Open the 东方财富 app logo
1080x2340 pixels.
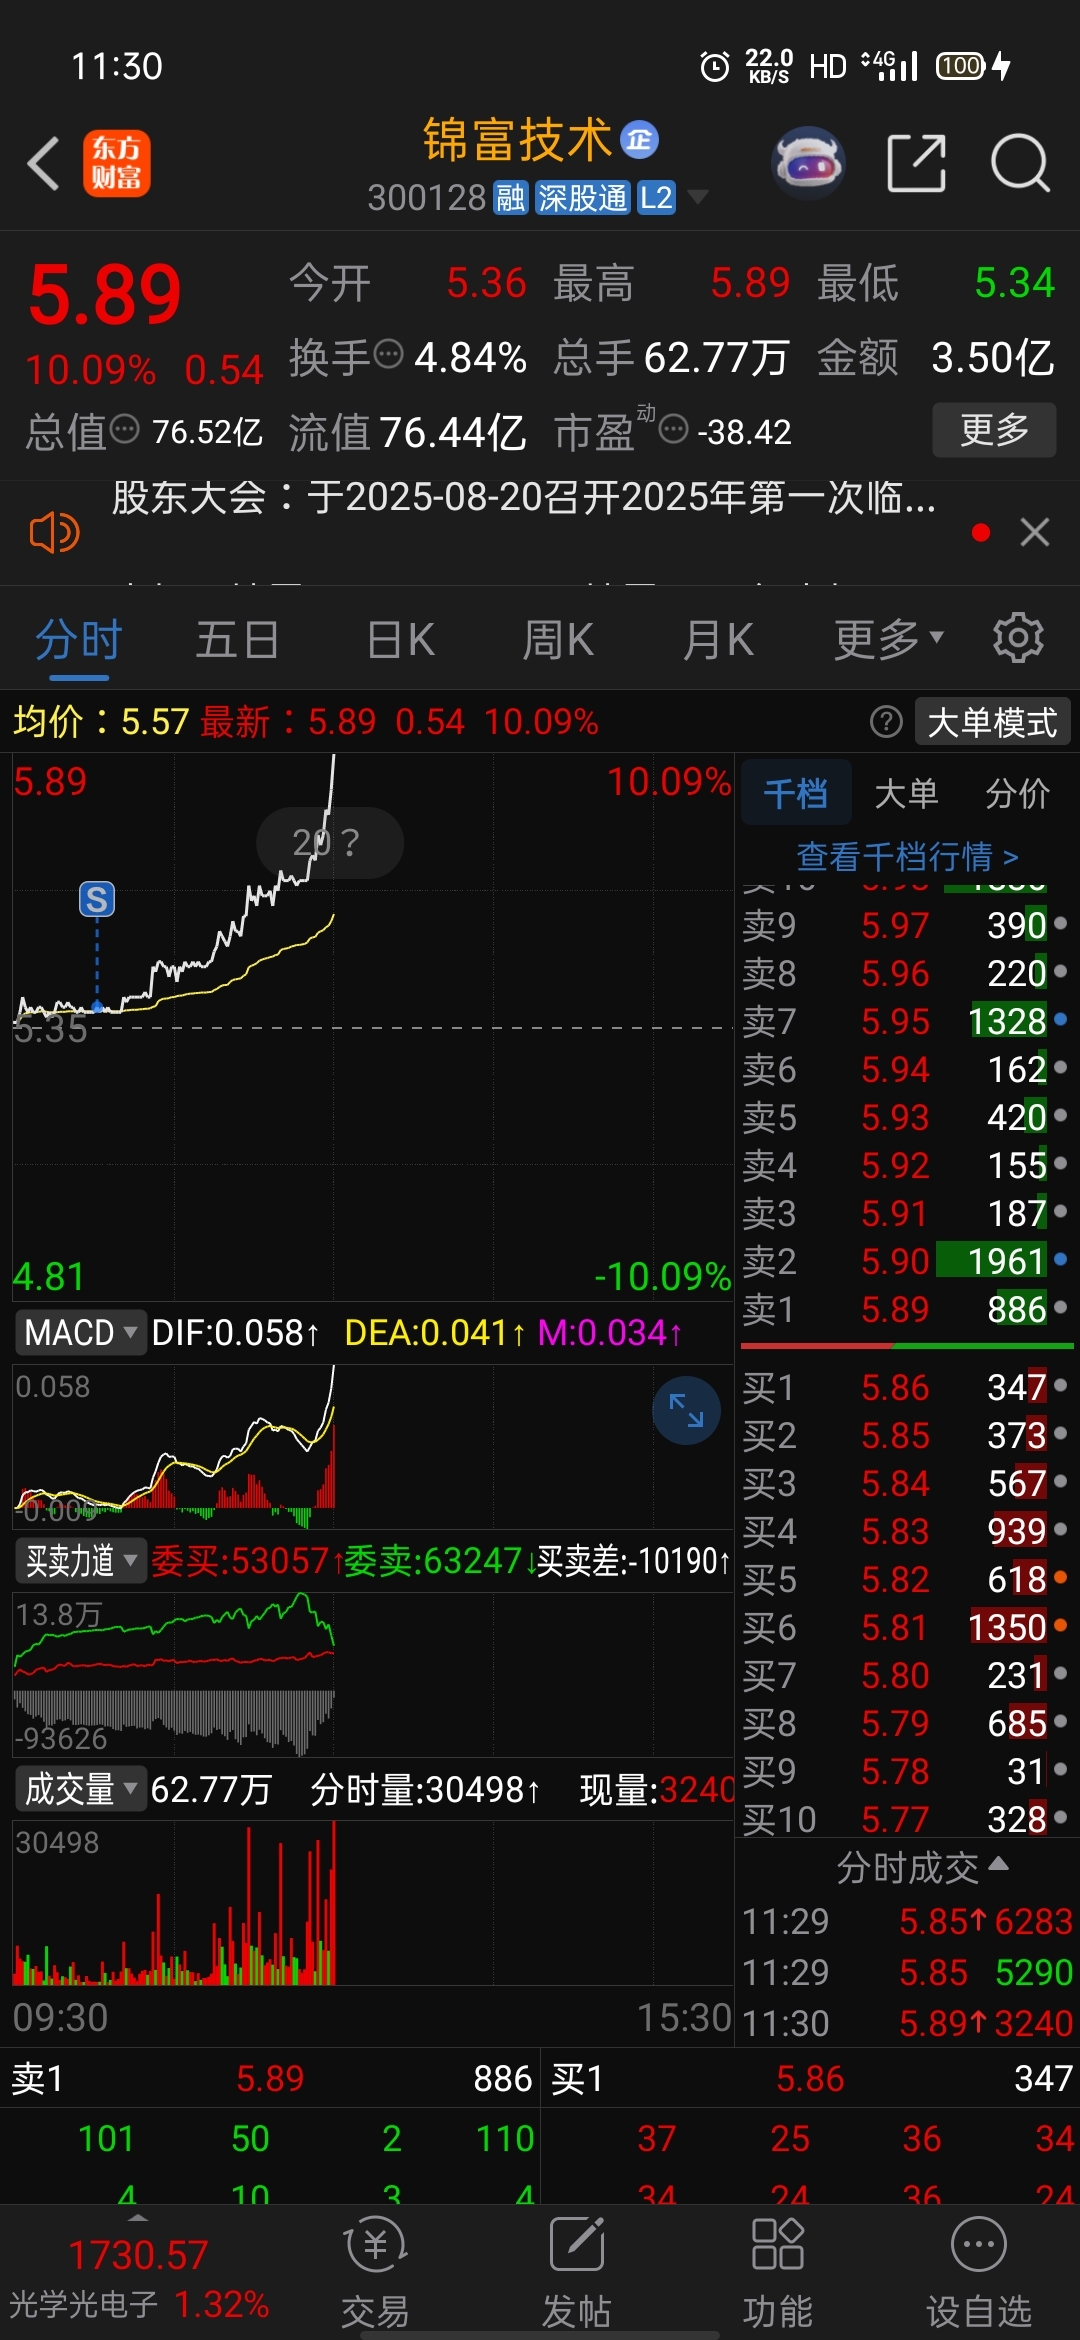pyautogui.click(x=117, y=163)
